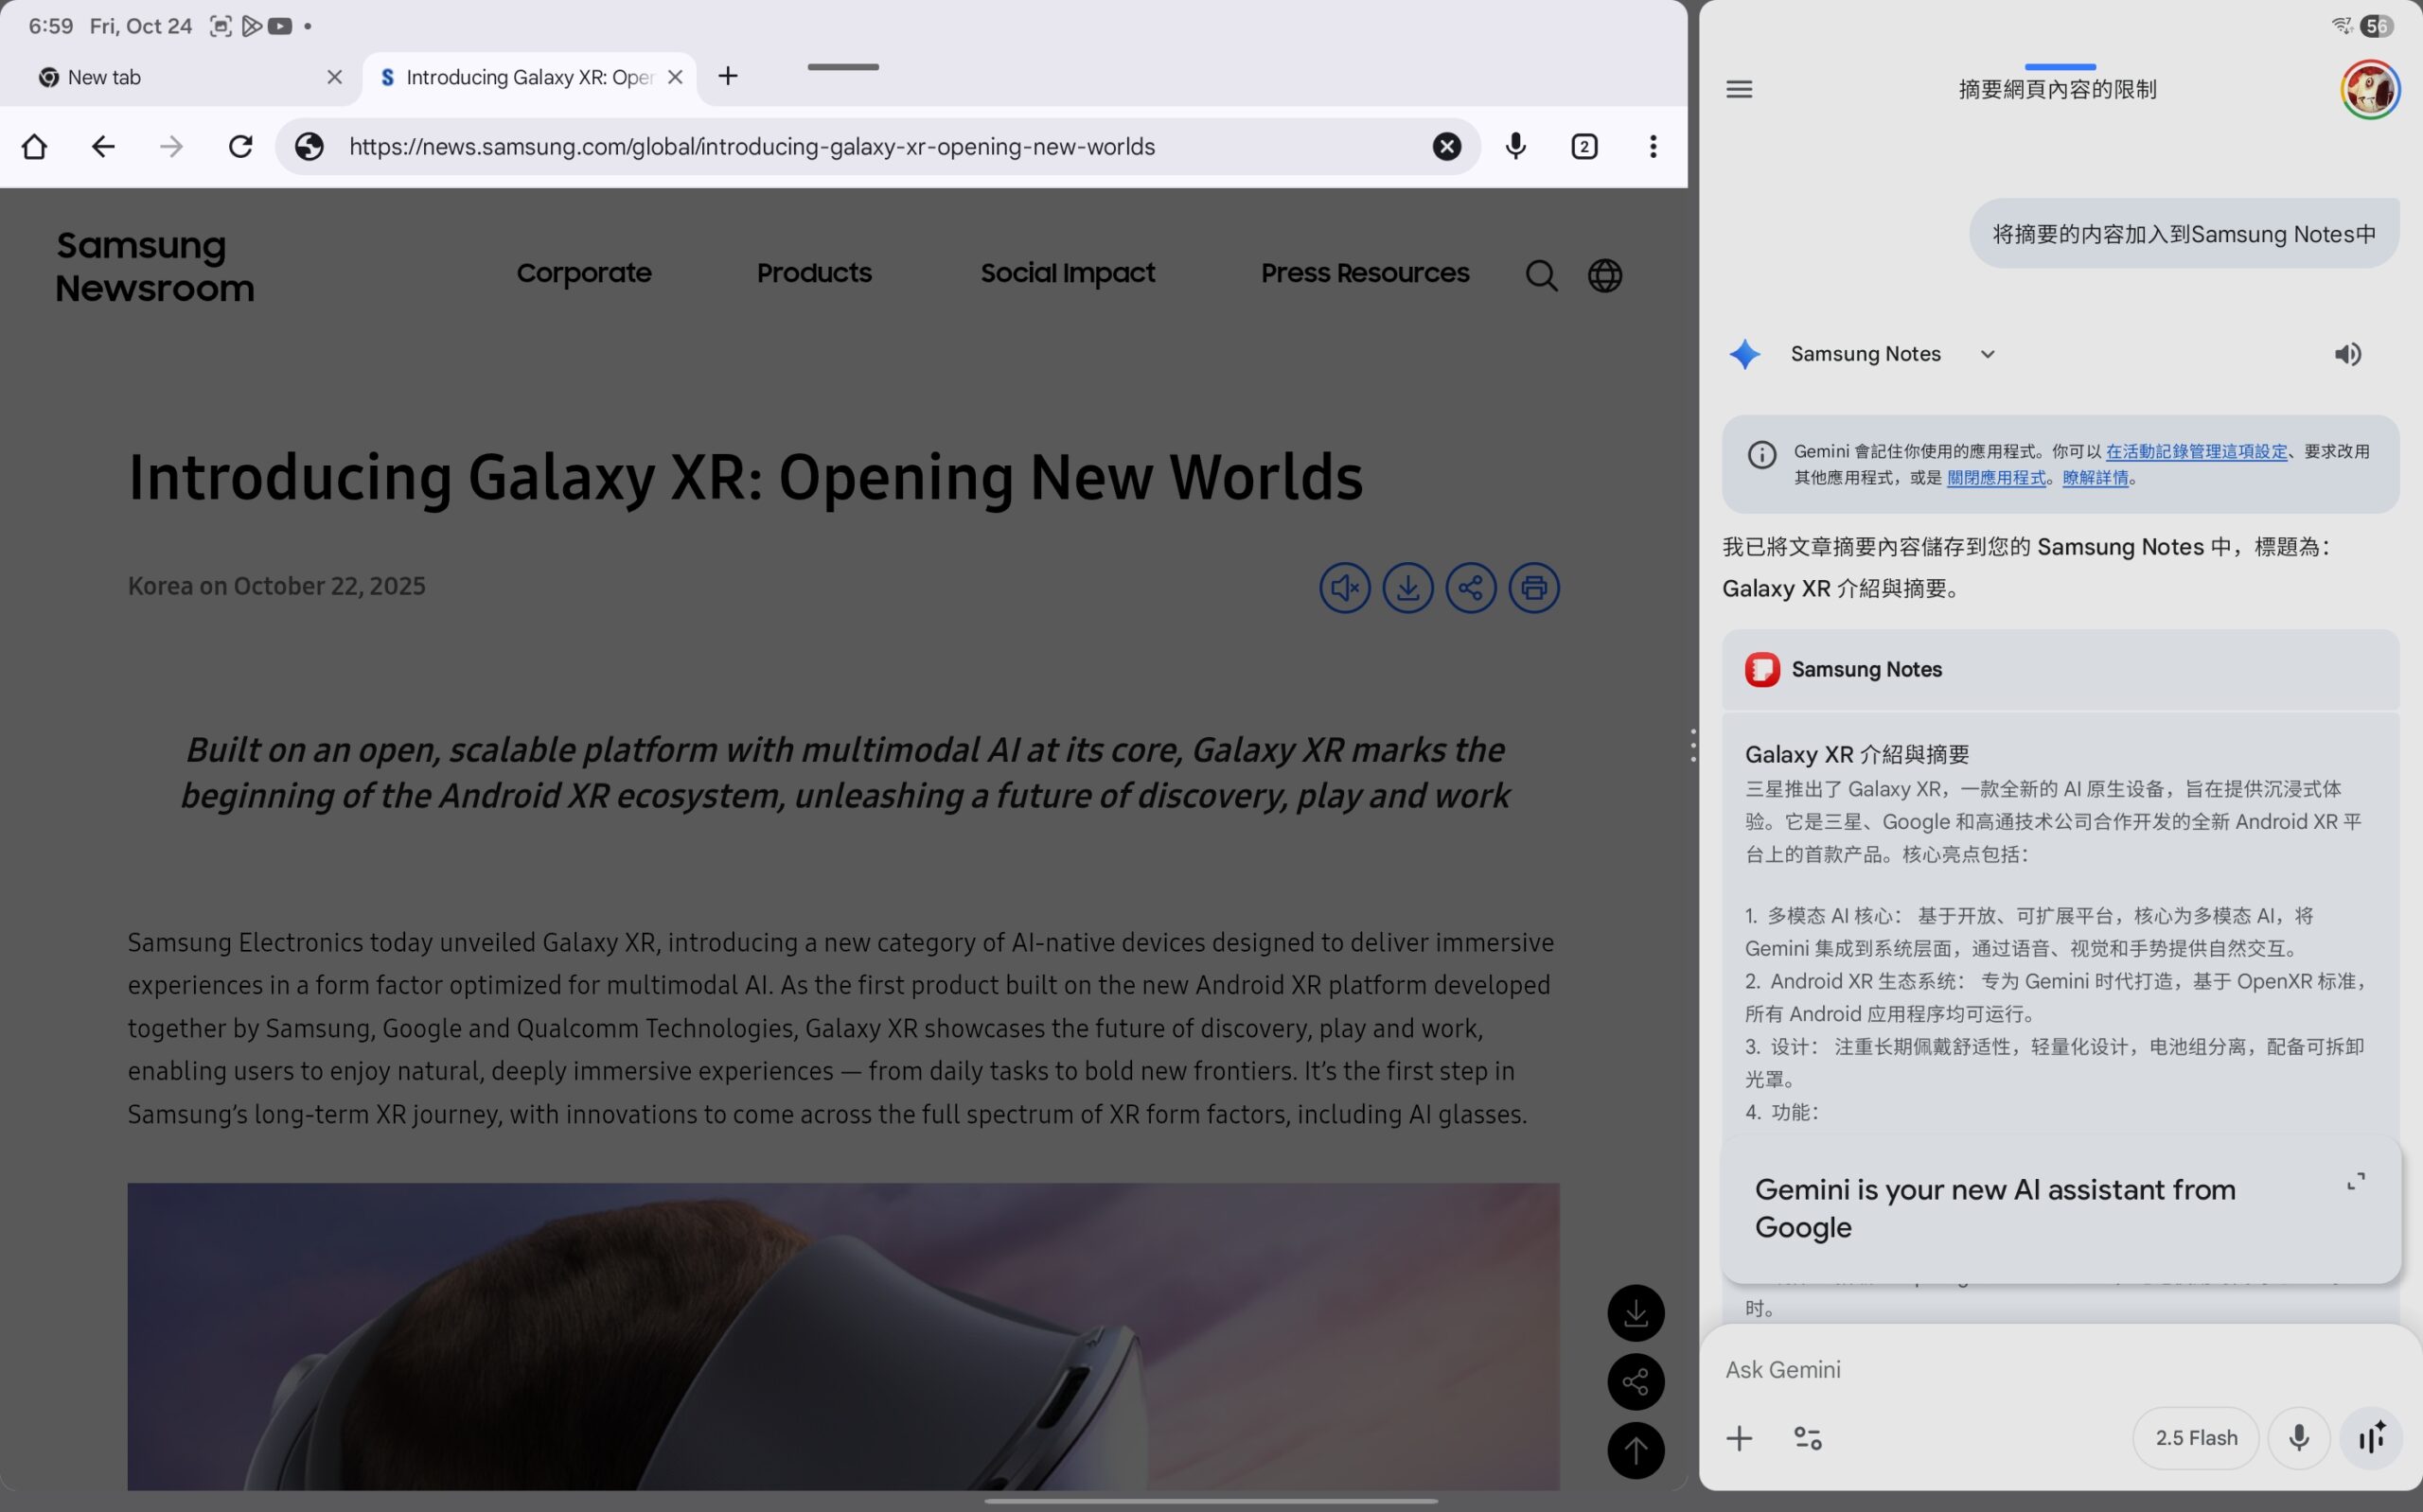Click the conversation title 摘要網頁內容的限制

2057,89
